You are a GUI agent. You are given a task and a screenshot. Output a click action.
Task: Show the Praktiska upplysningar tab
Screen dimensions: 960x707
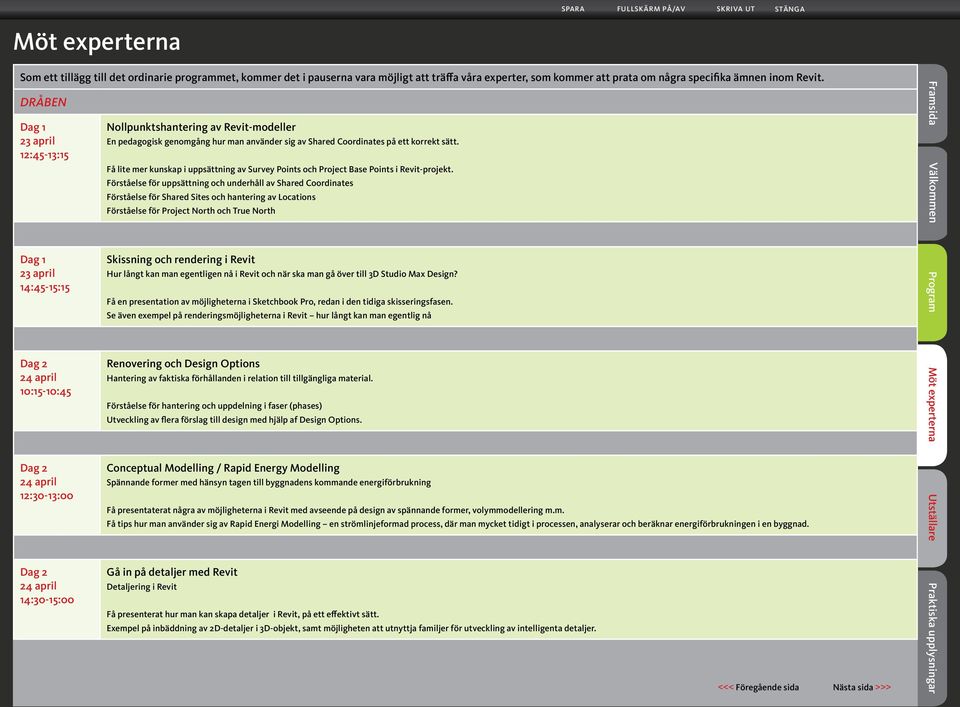pos(932,638)
